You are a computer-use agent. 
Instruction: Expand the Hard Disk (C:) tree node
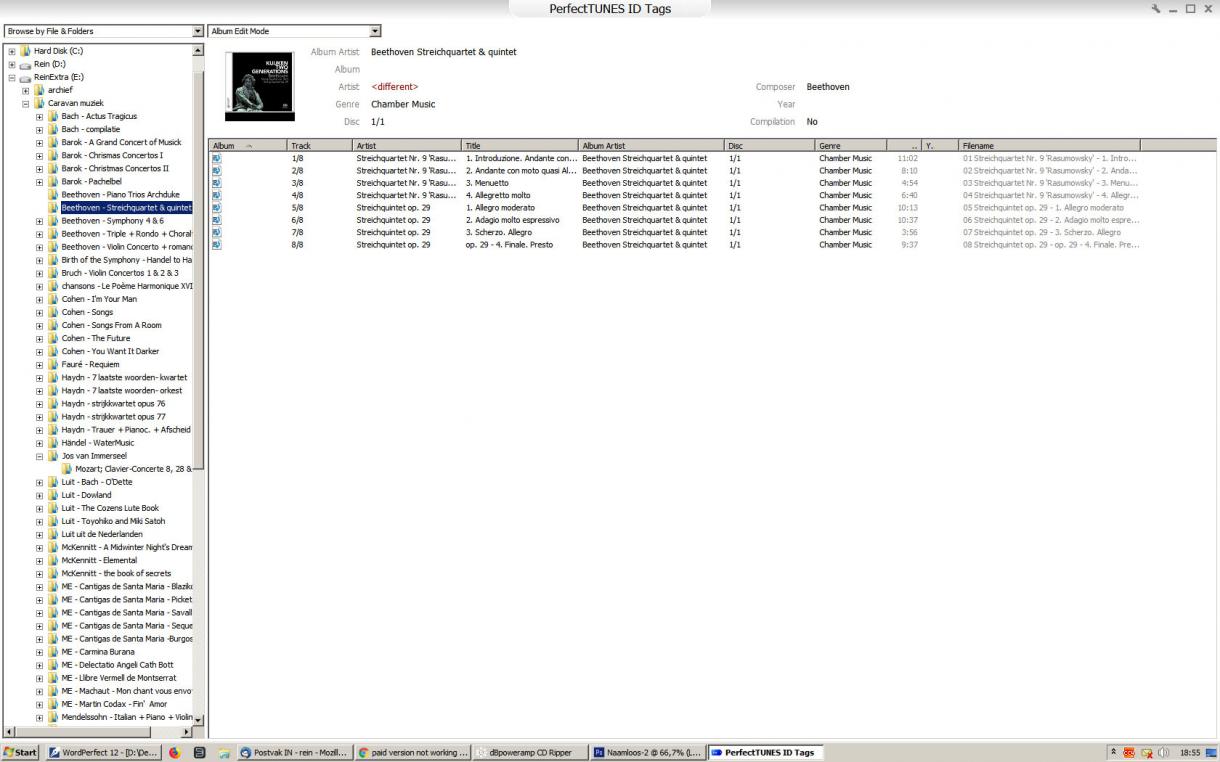tap(10, 51)
